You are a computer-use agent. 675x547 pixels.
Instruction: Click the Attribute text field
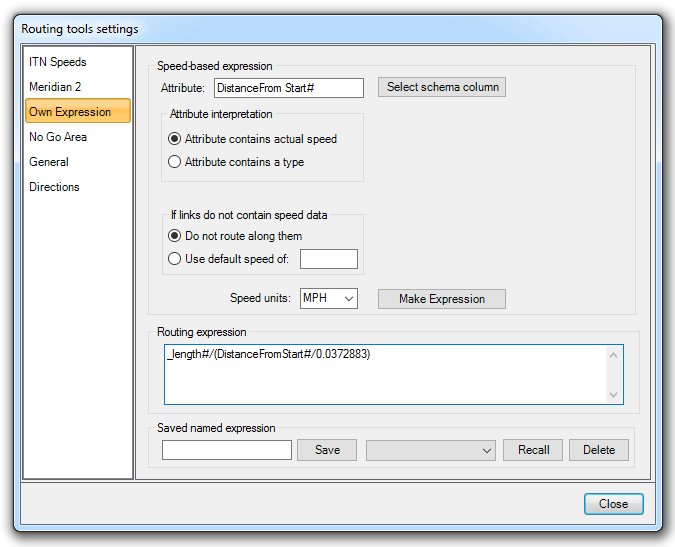pos(288,88)
